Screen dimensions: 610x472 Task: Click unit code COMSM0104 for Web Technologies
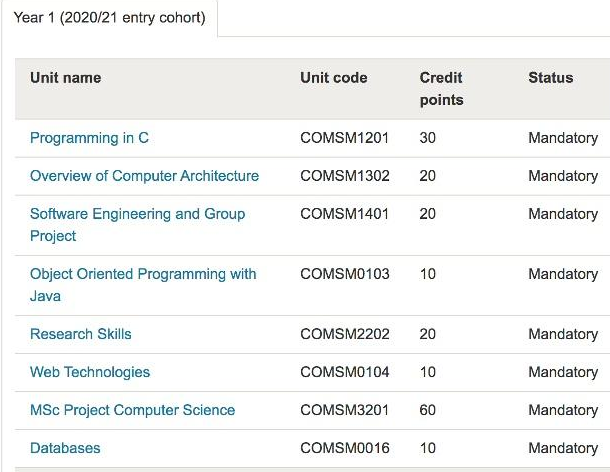point(344,372)
